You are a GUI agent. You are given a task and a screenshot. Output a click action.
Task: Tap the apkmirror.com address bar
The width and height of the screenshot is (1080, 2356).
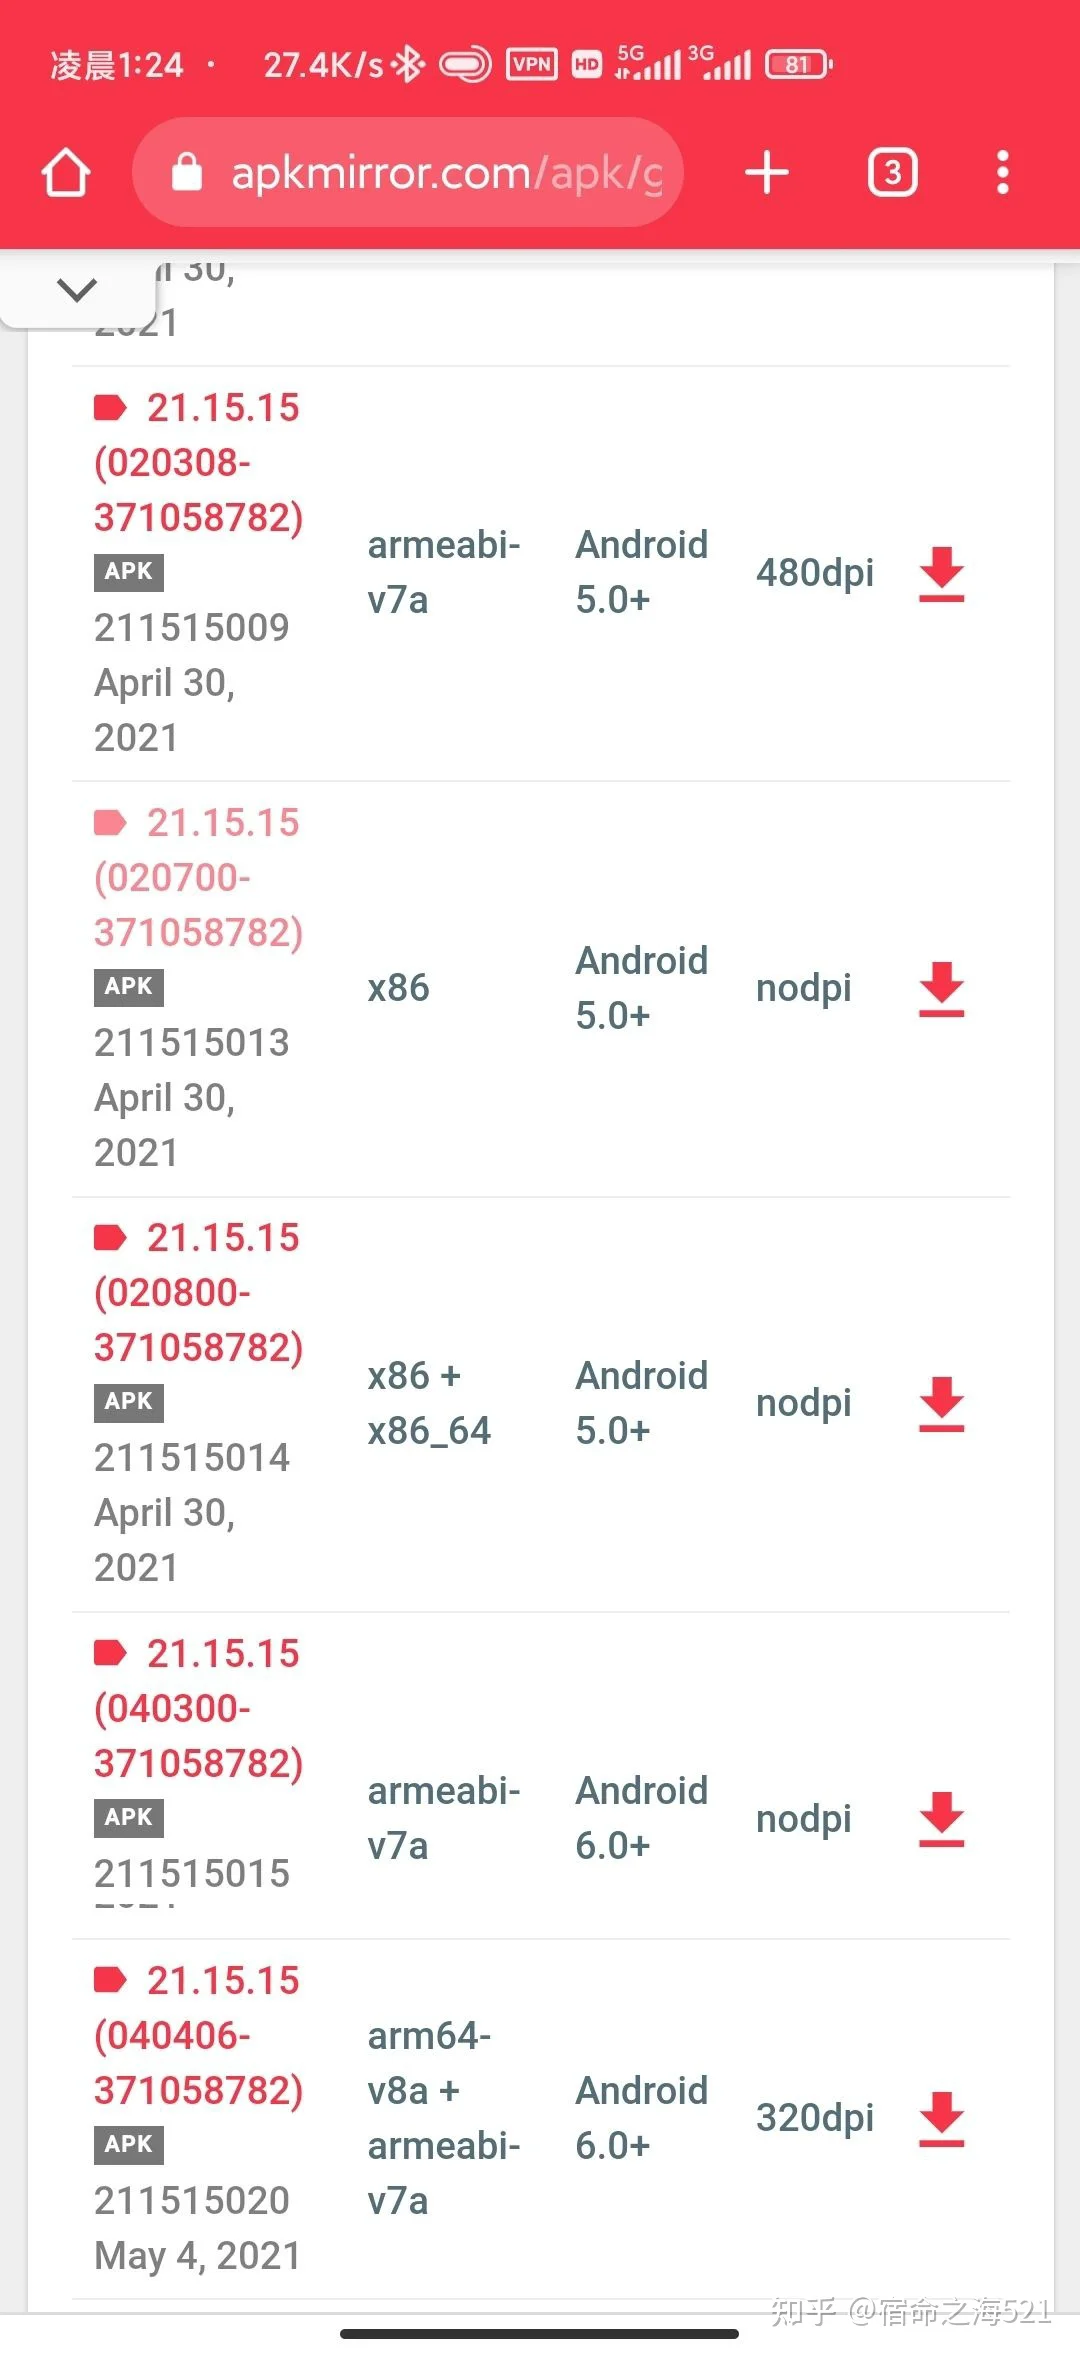pos(440,173)
